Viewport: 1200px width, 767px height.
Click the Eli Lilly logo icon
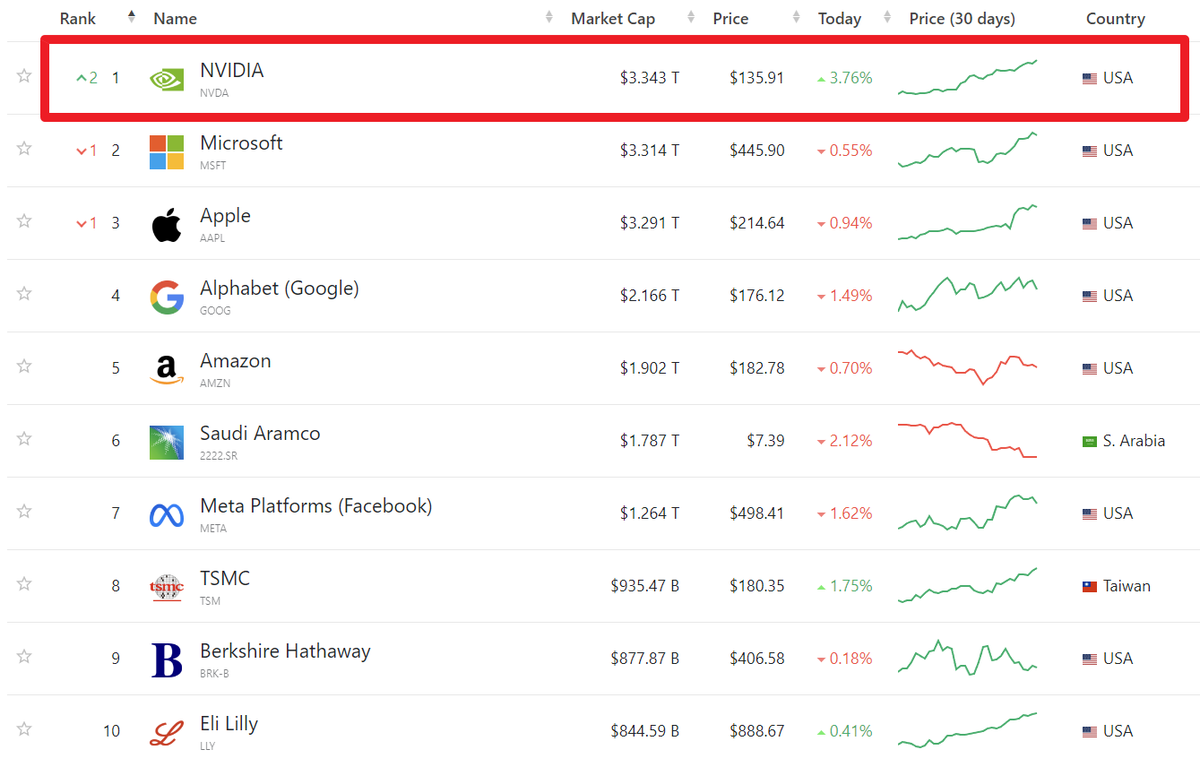167,733
